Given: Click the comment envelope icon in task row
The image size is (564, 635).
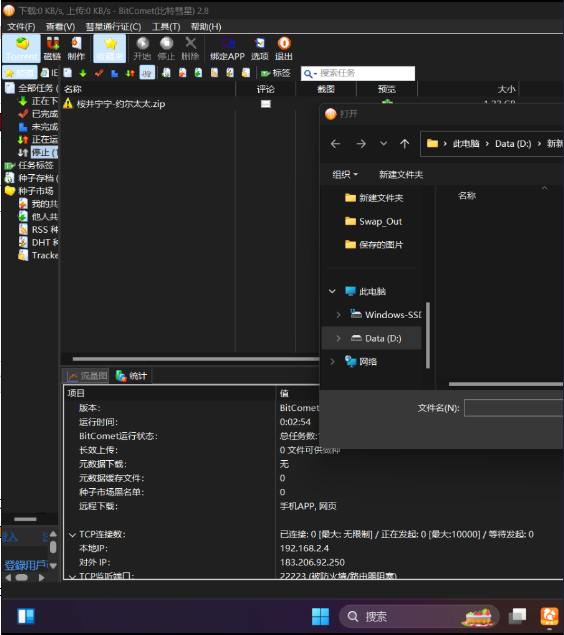Looking at the screenshot, I should [x=266, y=104].
